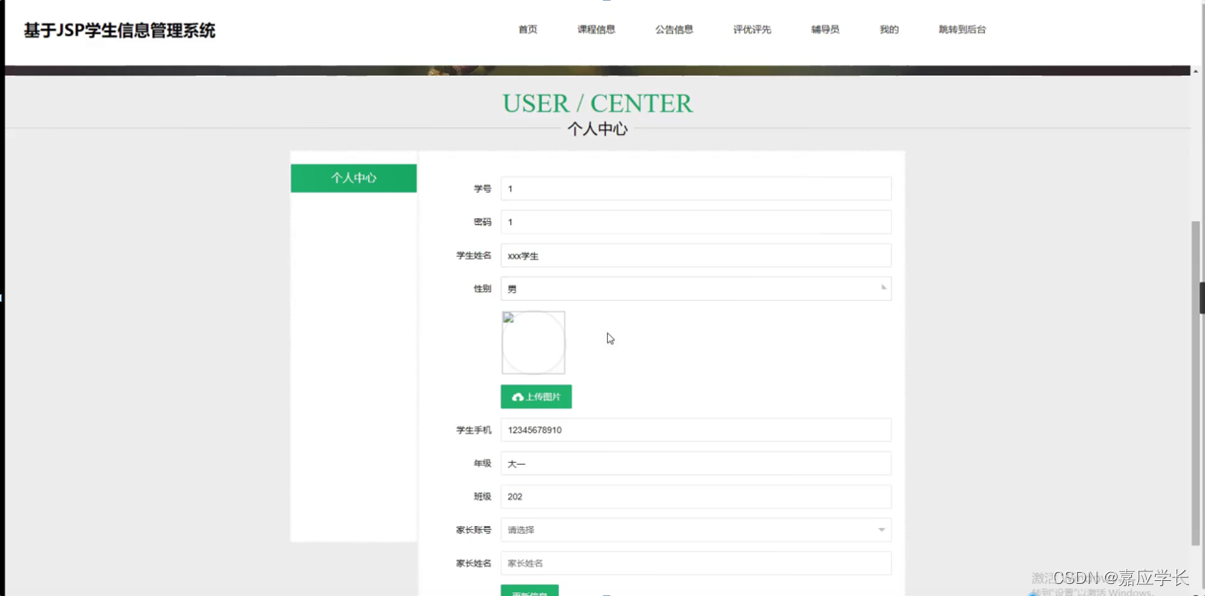This screenshot has height=596, width=1205.
Task: Click the 家长账号 field label
Action: tap(474, 530)
